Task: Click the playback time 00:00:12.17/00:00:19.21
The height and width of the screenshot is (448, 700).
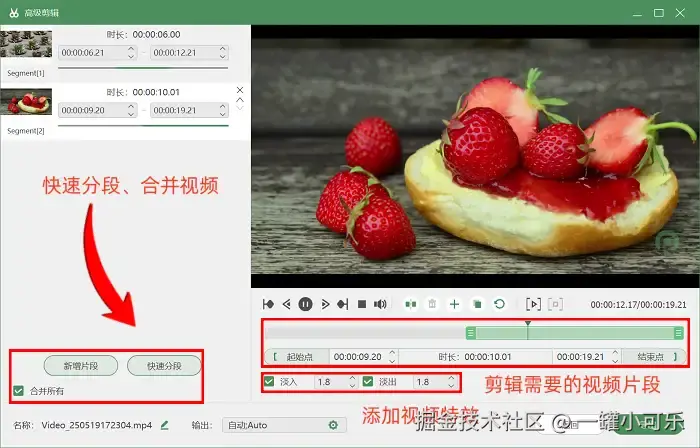Action: pos(638,305)
